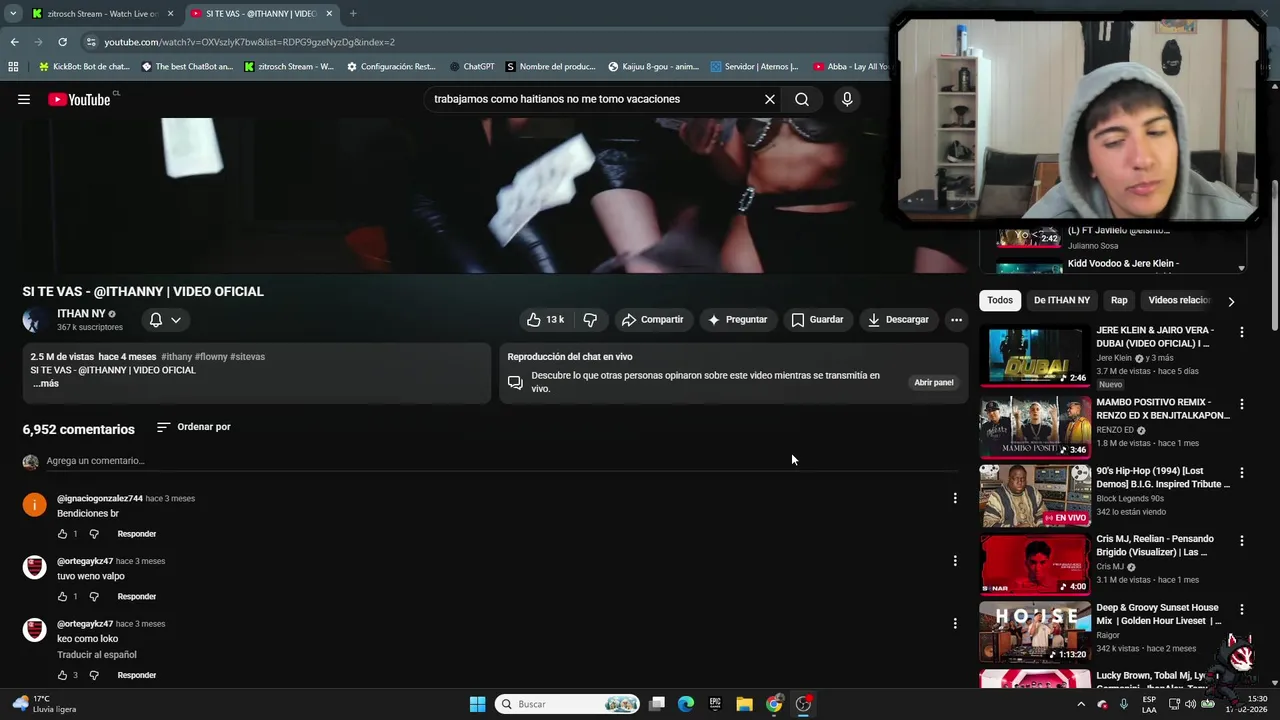1280x720 pixels.
Task: Go back in browser history
Action: (x=14, y=42)
